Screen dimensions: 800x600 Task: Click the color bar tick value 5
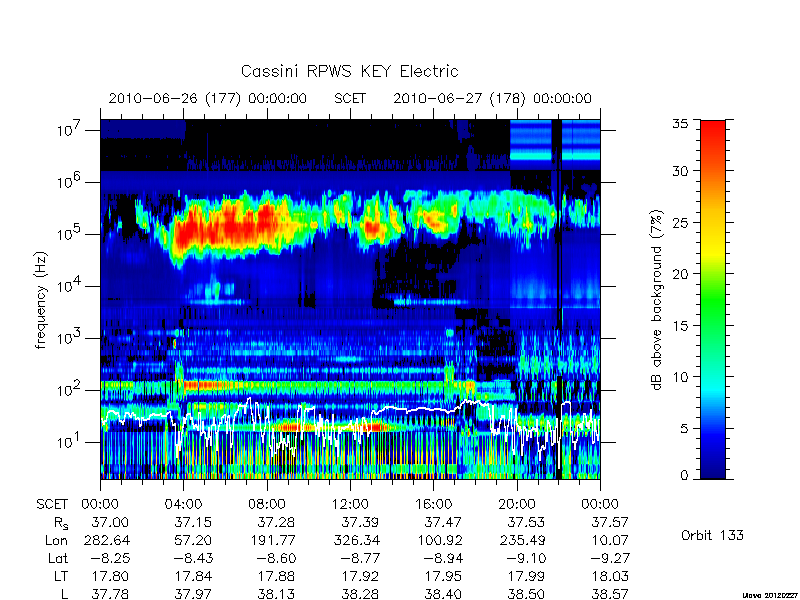684,429
